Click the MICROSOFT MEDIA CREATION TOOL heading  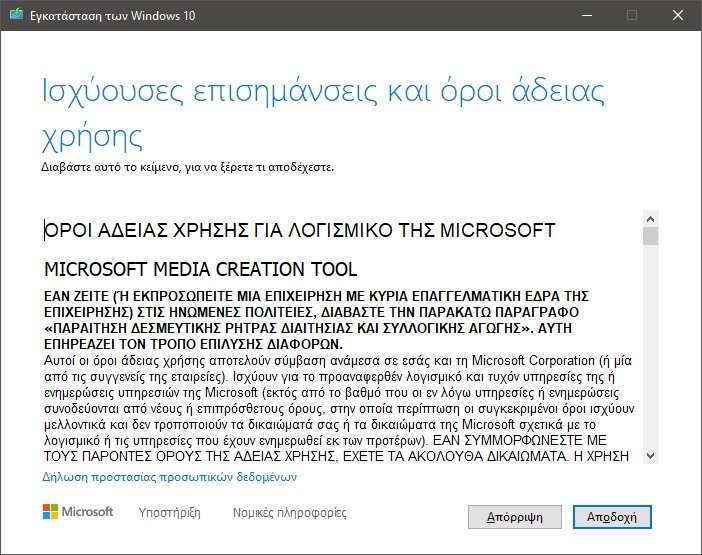[201, 270]
